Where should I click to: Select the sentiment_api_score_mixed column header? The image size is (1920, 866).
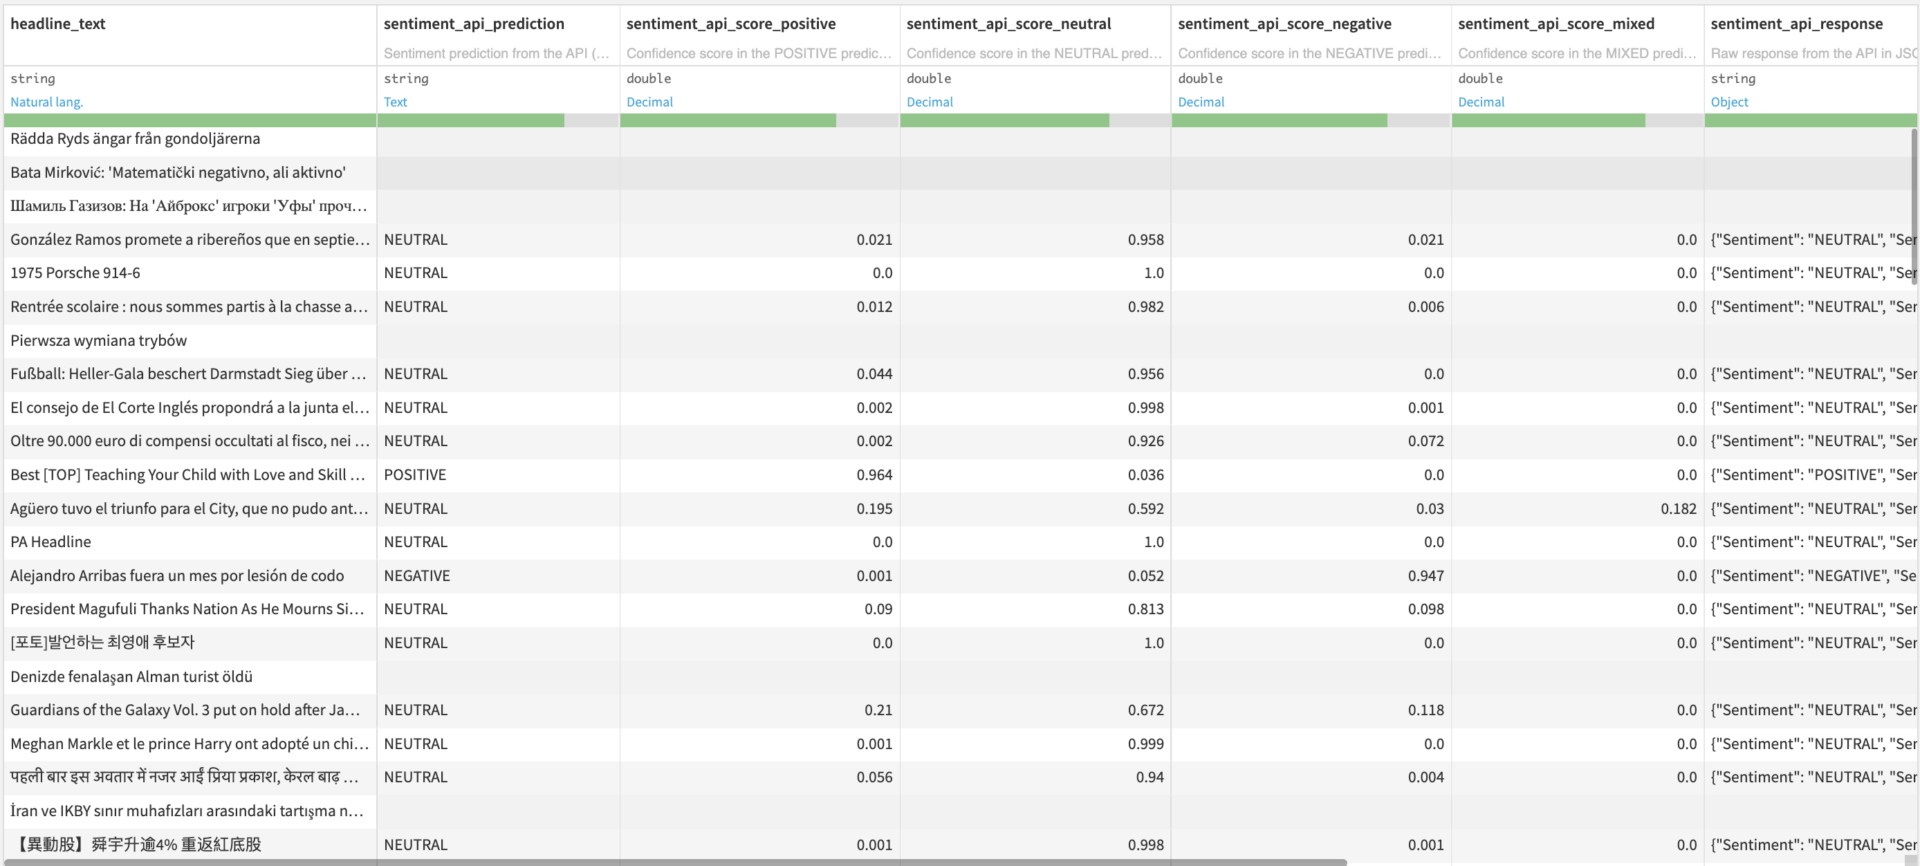[1555, 24]
